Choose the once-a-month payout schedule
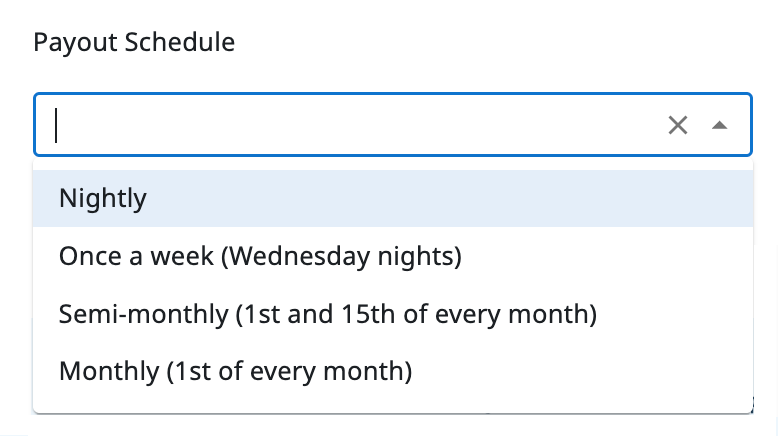 236,371
